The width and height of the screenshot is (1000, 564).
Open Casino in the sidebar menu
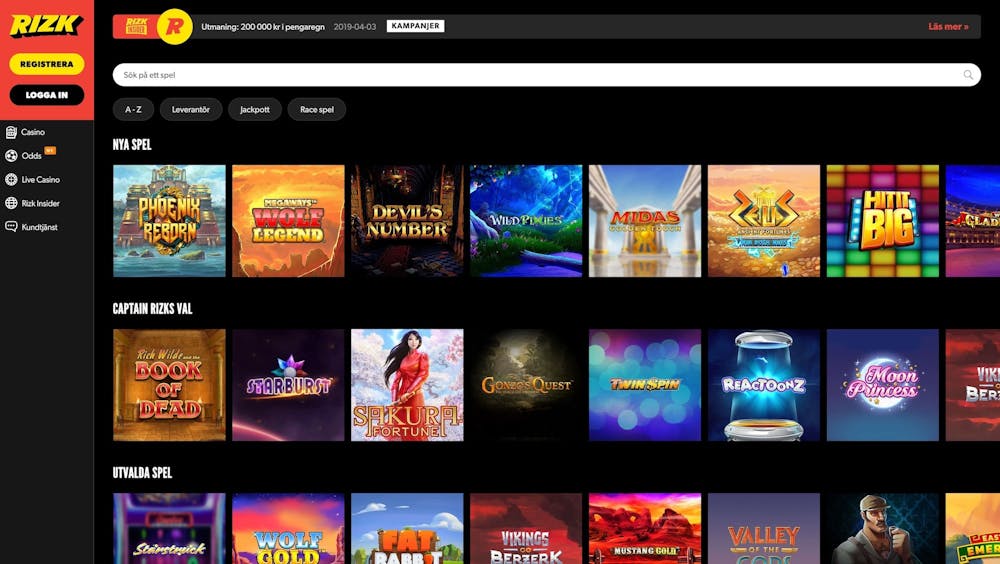point(33,132)
